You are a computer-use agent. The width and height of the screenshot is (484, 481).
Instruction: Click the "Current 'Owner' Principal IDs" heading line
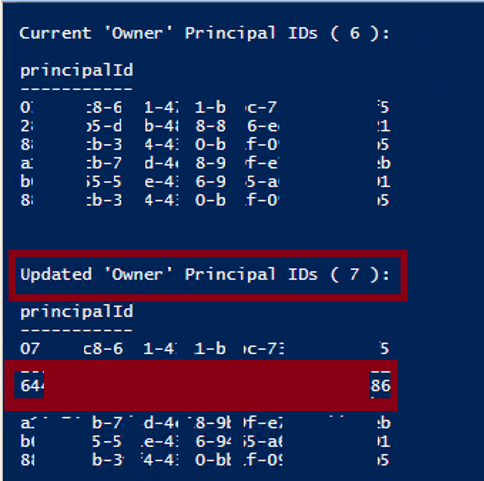point(204,34)
